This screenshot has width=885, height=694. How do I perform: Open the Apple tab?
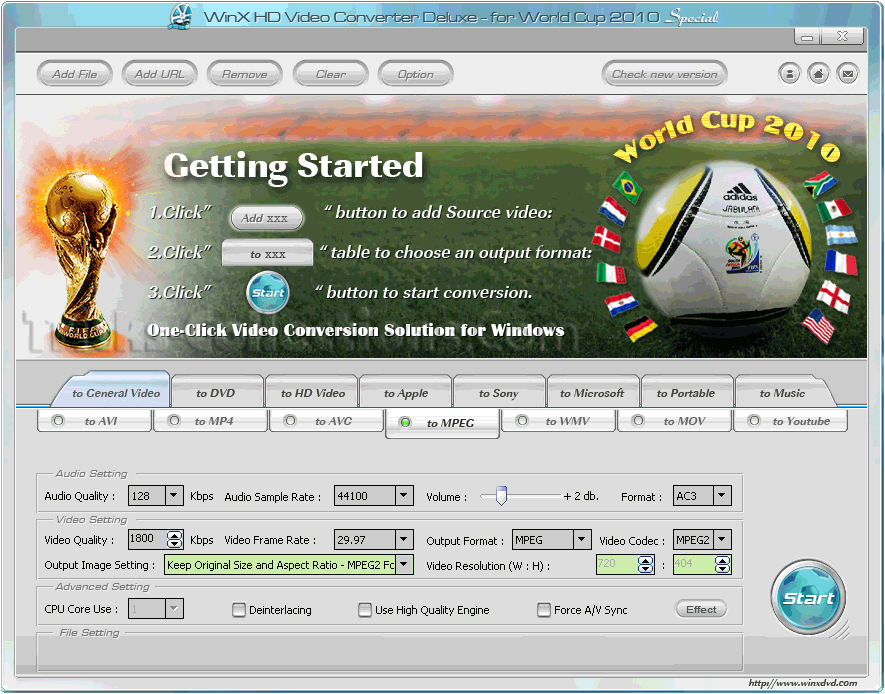tap(406, 393)
